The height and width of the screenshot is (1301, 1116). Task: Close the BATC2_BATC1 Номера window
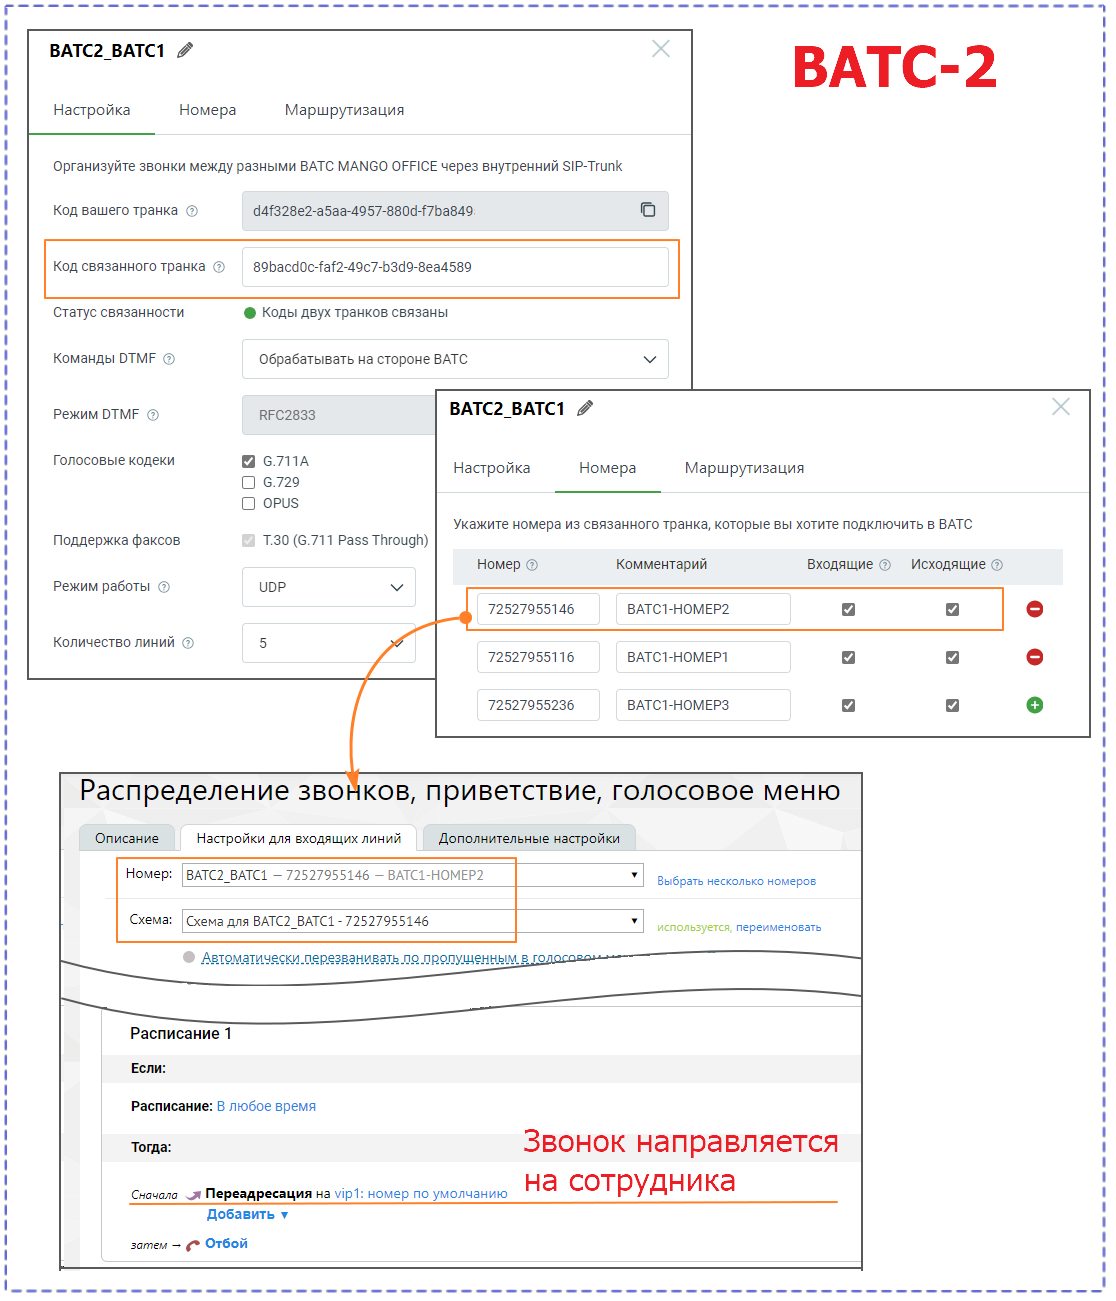pyautogui.click(x=1061, y=407)
